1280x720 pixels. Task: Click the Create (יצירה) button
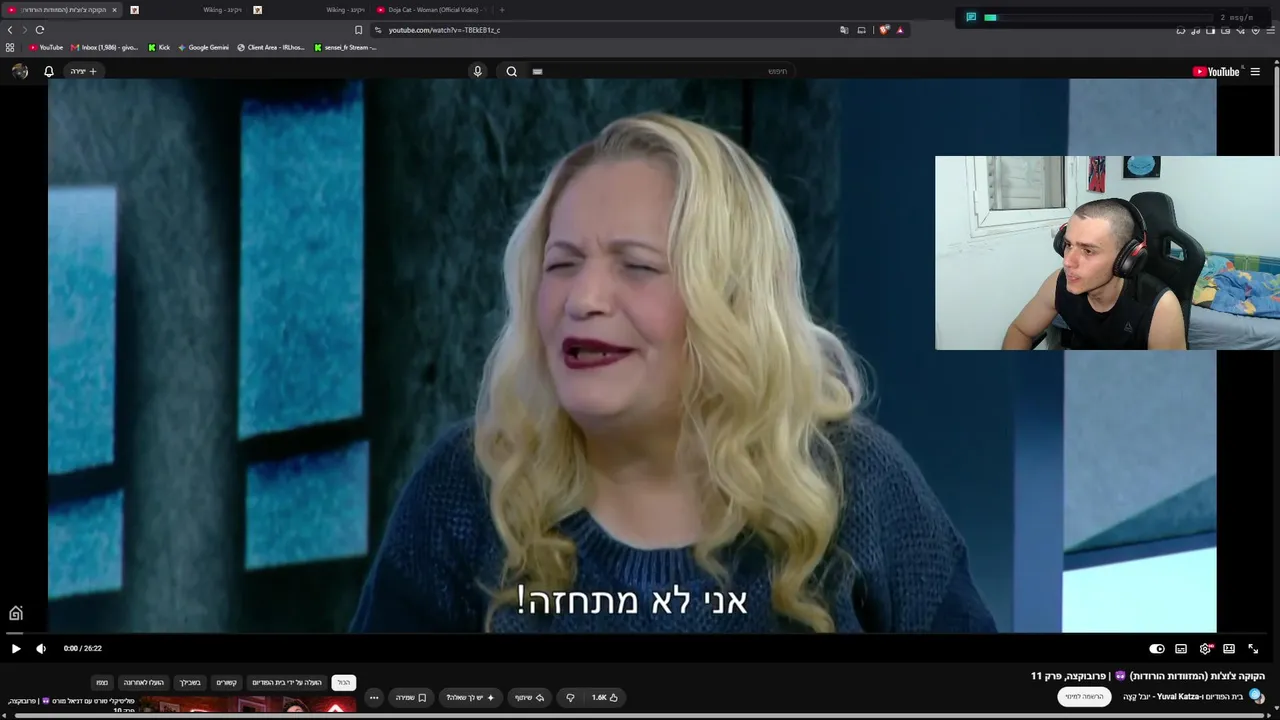83,71
